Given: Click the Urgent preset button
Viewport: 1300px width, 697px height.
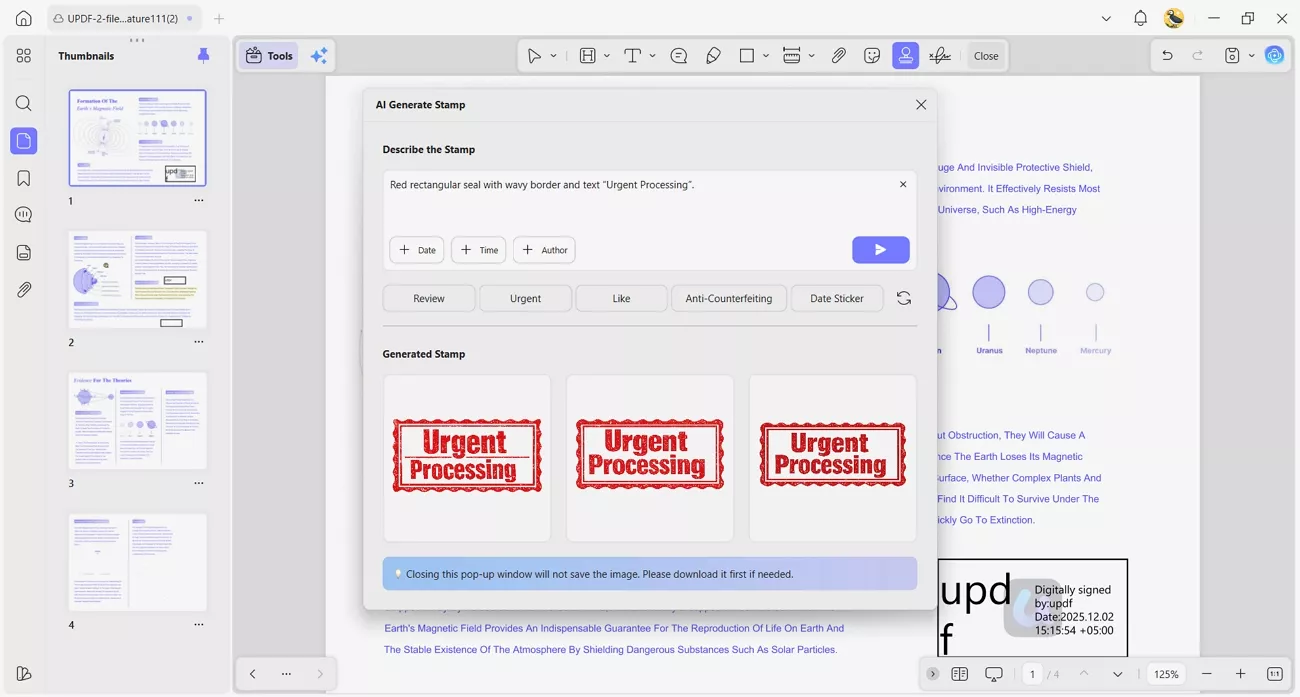Looking at the screenshot, I should coord(525,297).
